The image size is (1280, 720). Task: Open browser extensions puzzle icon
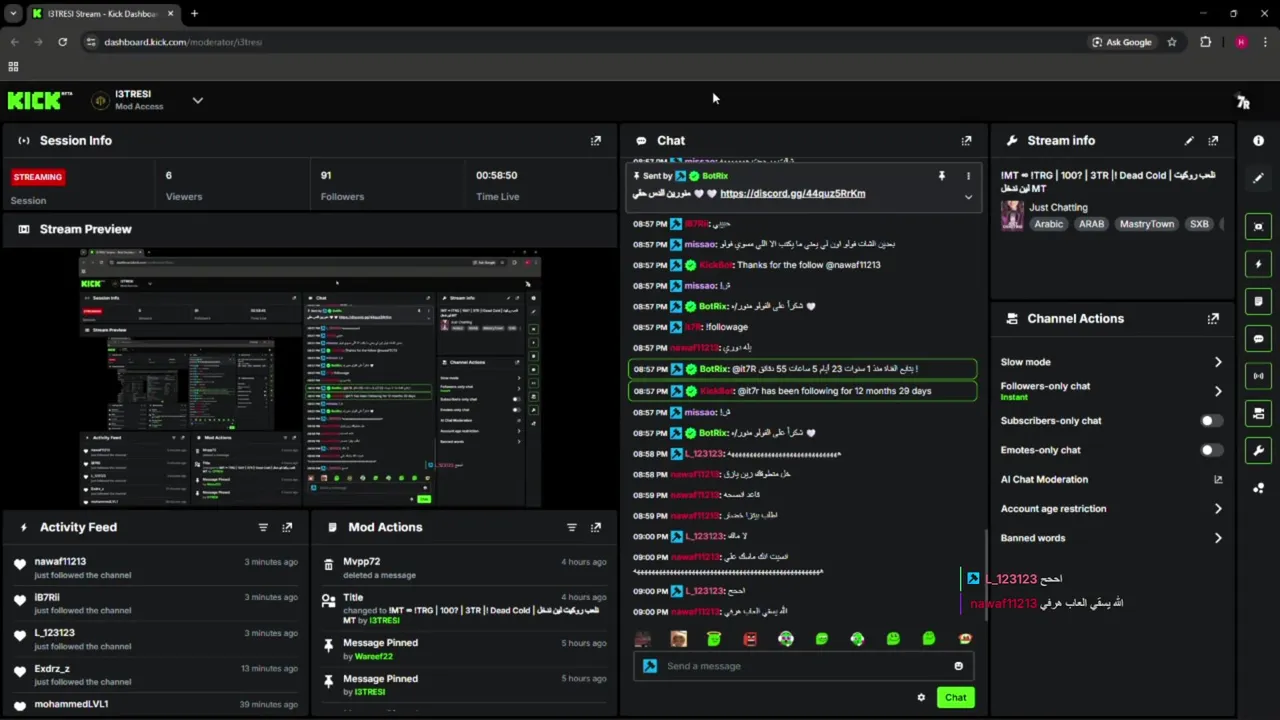pyautogui.click(x=1205, y=42)
